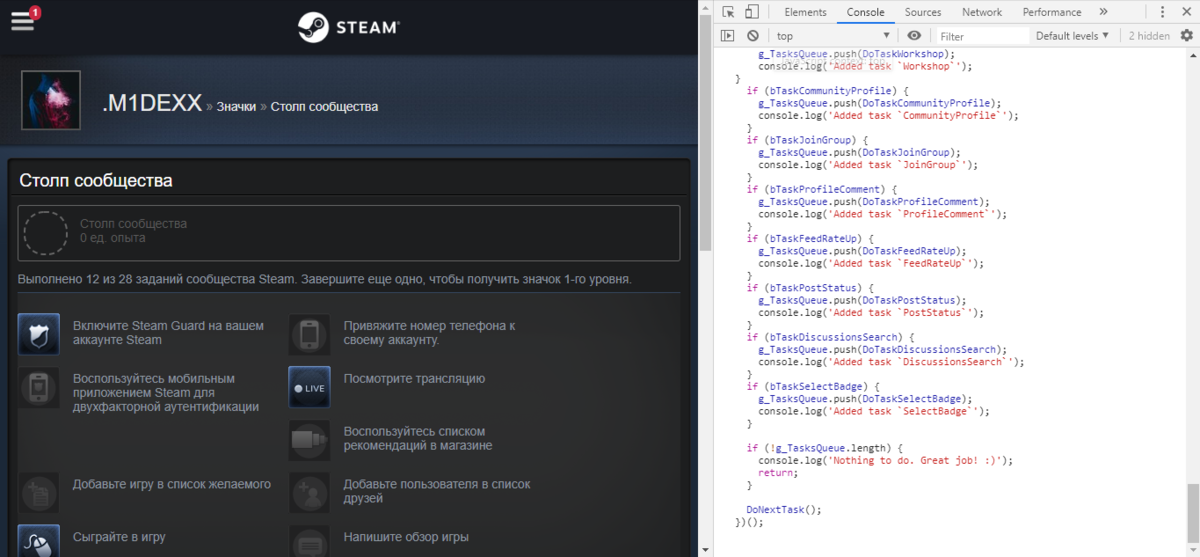
Task: Click the 'Столп сообщества' page heading
Action: [x=96, y=181]
